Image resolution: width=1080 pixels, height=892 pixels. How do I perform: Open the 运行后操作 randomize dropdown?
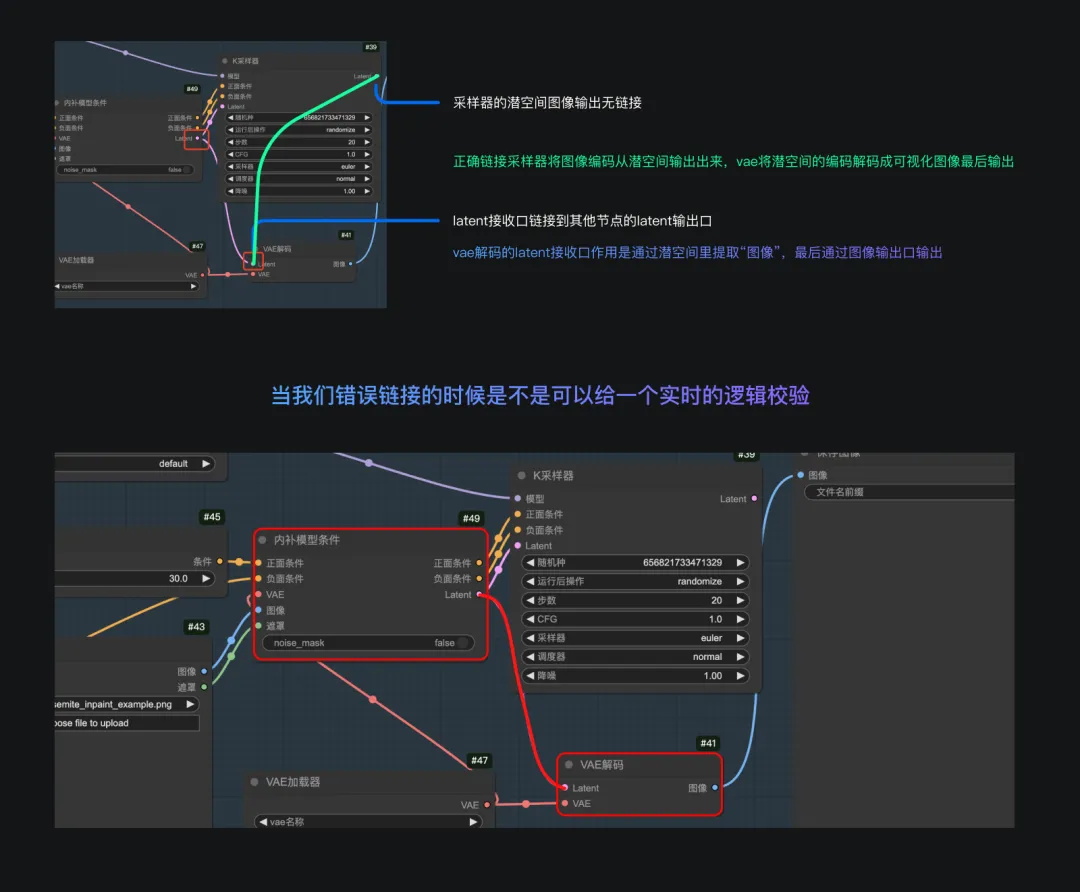pos(635,581)
